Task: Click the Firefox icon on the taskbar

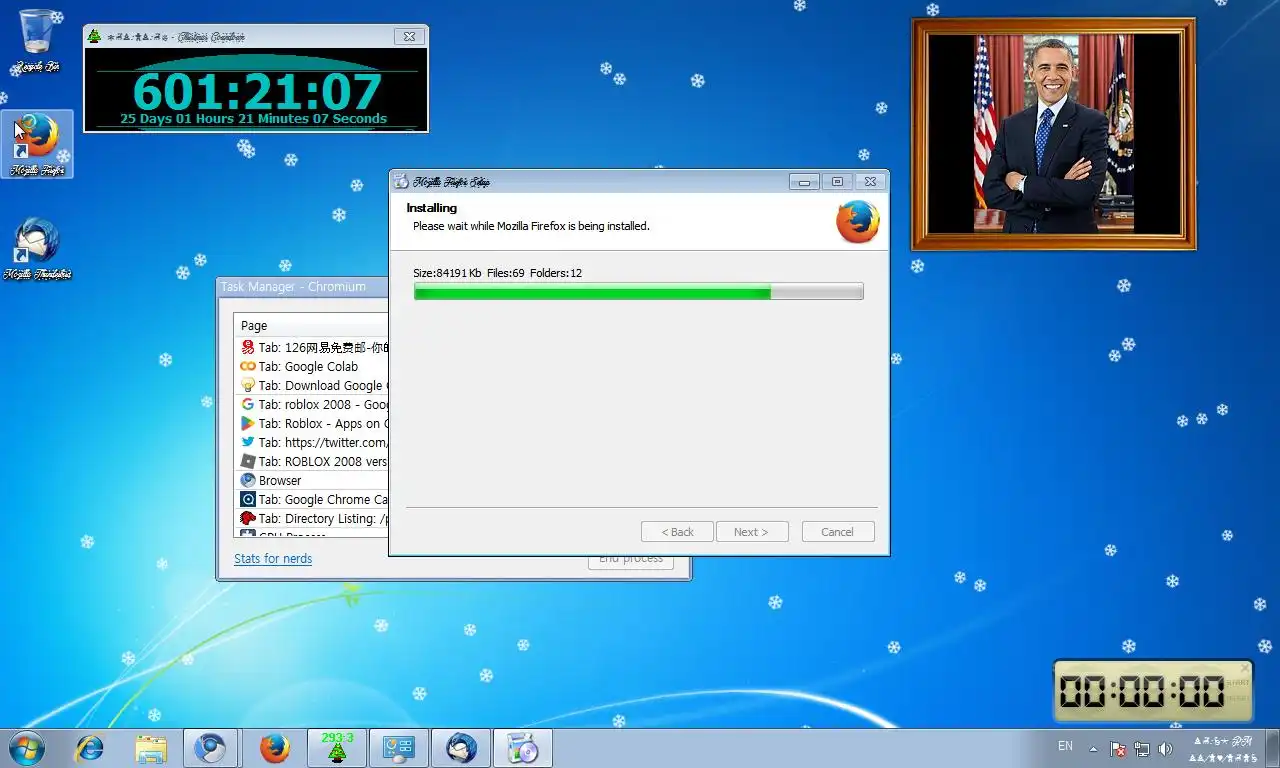Action: 274,748
